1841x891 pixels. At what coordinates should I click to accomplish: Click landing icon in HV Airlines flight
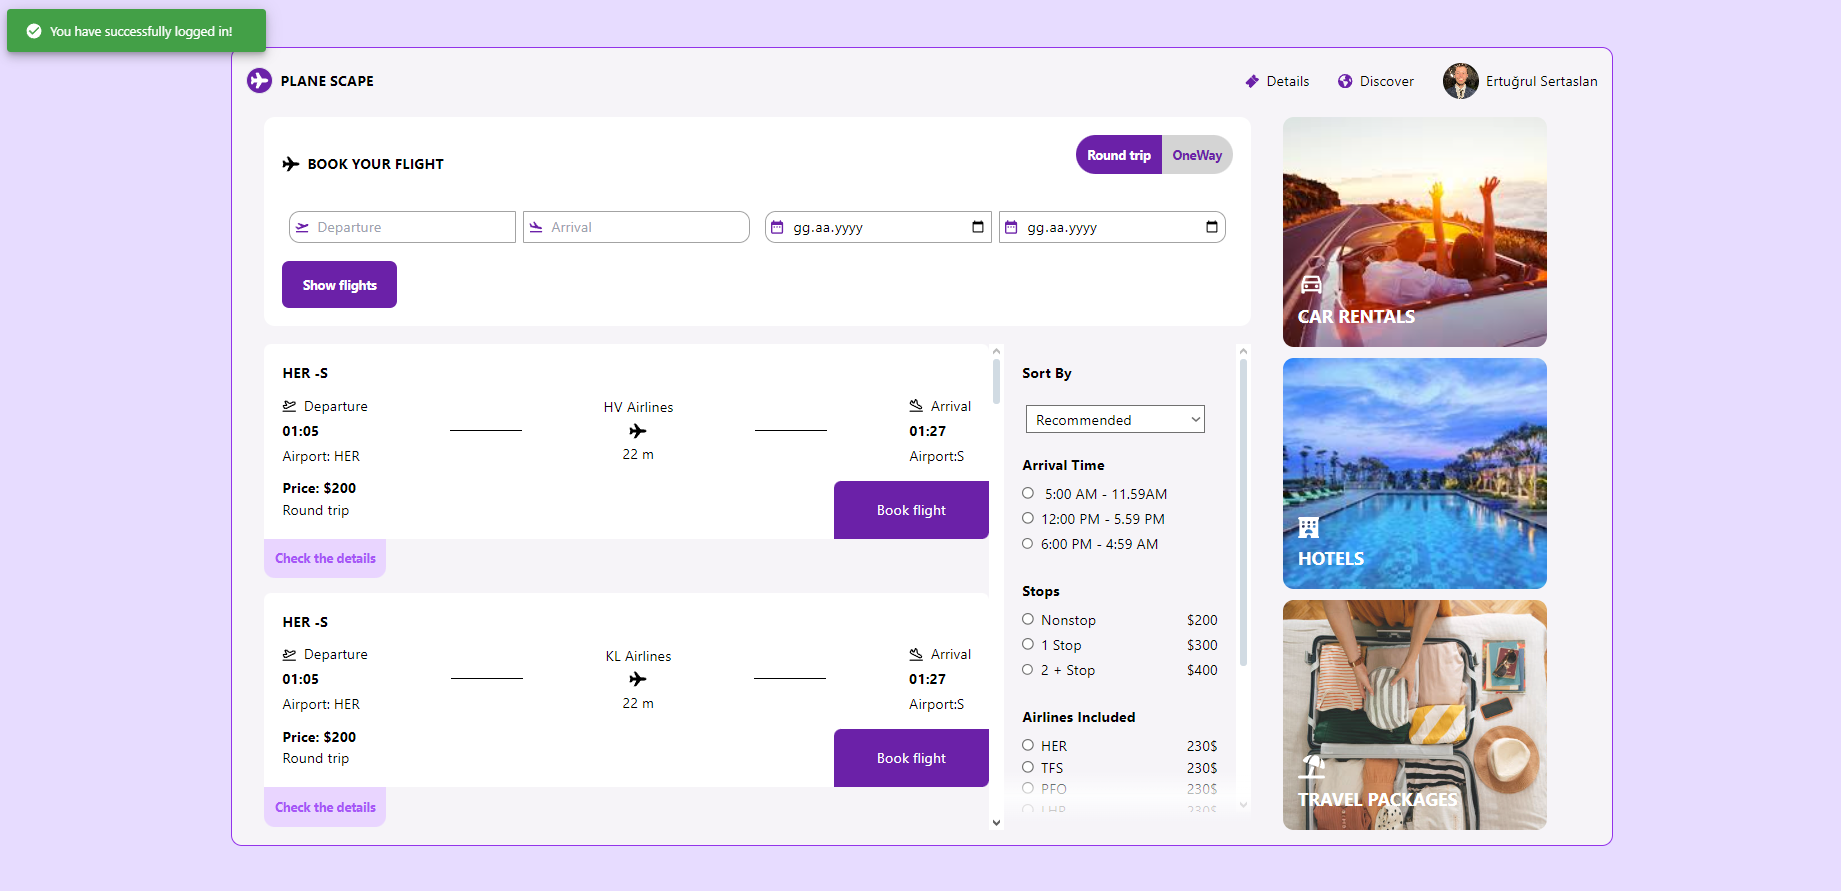click(916, 405)
